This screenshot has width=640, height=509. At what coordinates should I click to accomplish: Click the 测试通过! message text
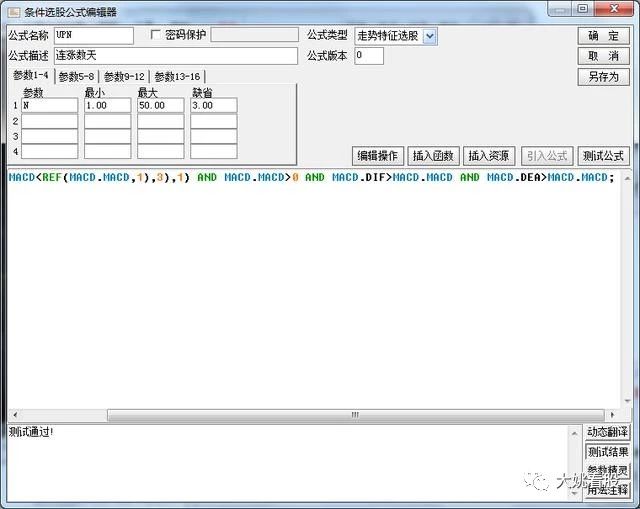pyautogui.click(x=31, y=432)
